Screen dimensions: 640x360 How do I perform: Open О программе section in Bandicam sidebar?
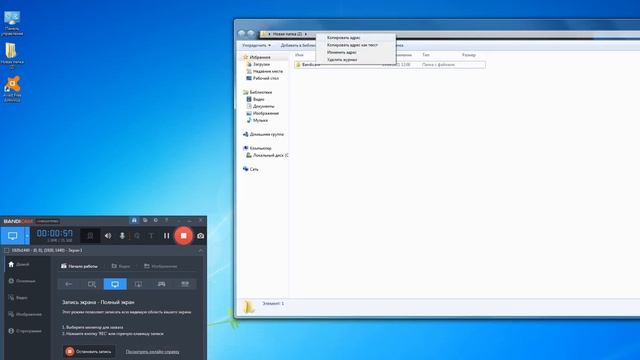(x=25, y=331)
